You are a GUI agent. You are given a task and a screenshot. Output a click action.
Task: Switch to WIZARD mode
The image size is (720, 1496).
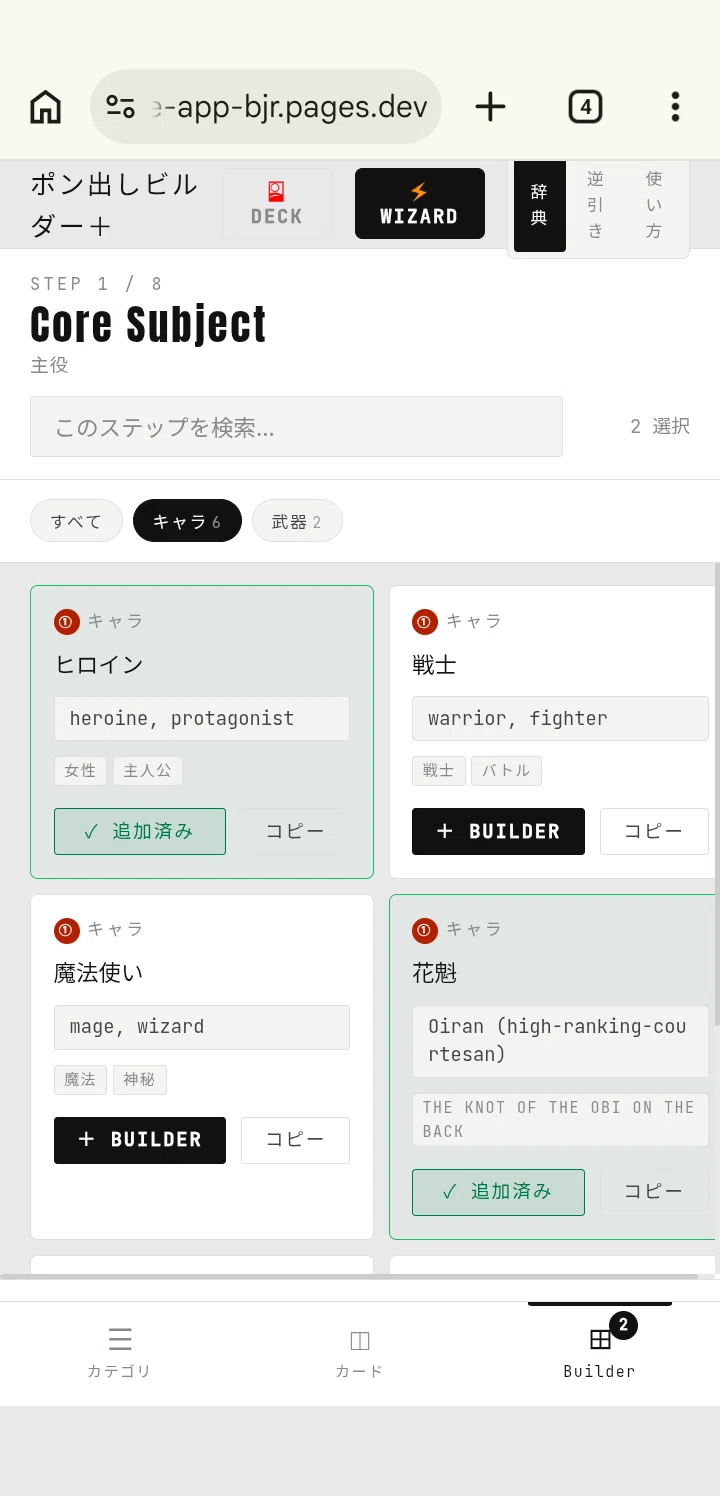419,204
